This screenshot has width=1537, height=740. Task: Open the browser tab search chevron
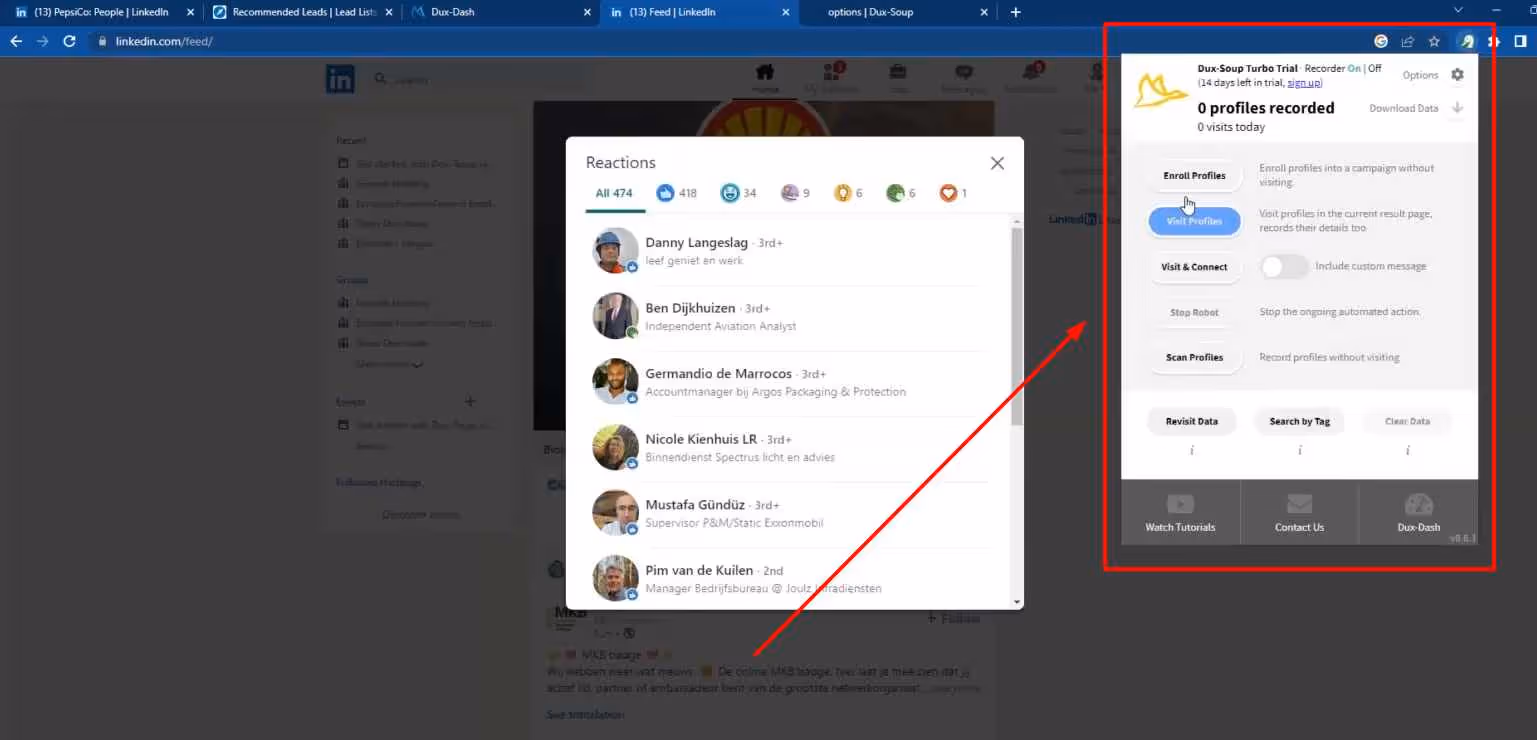click(x=1456, y=9)
